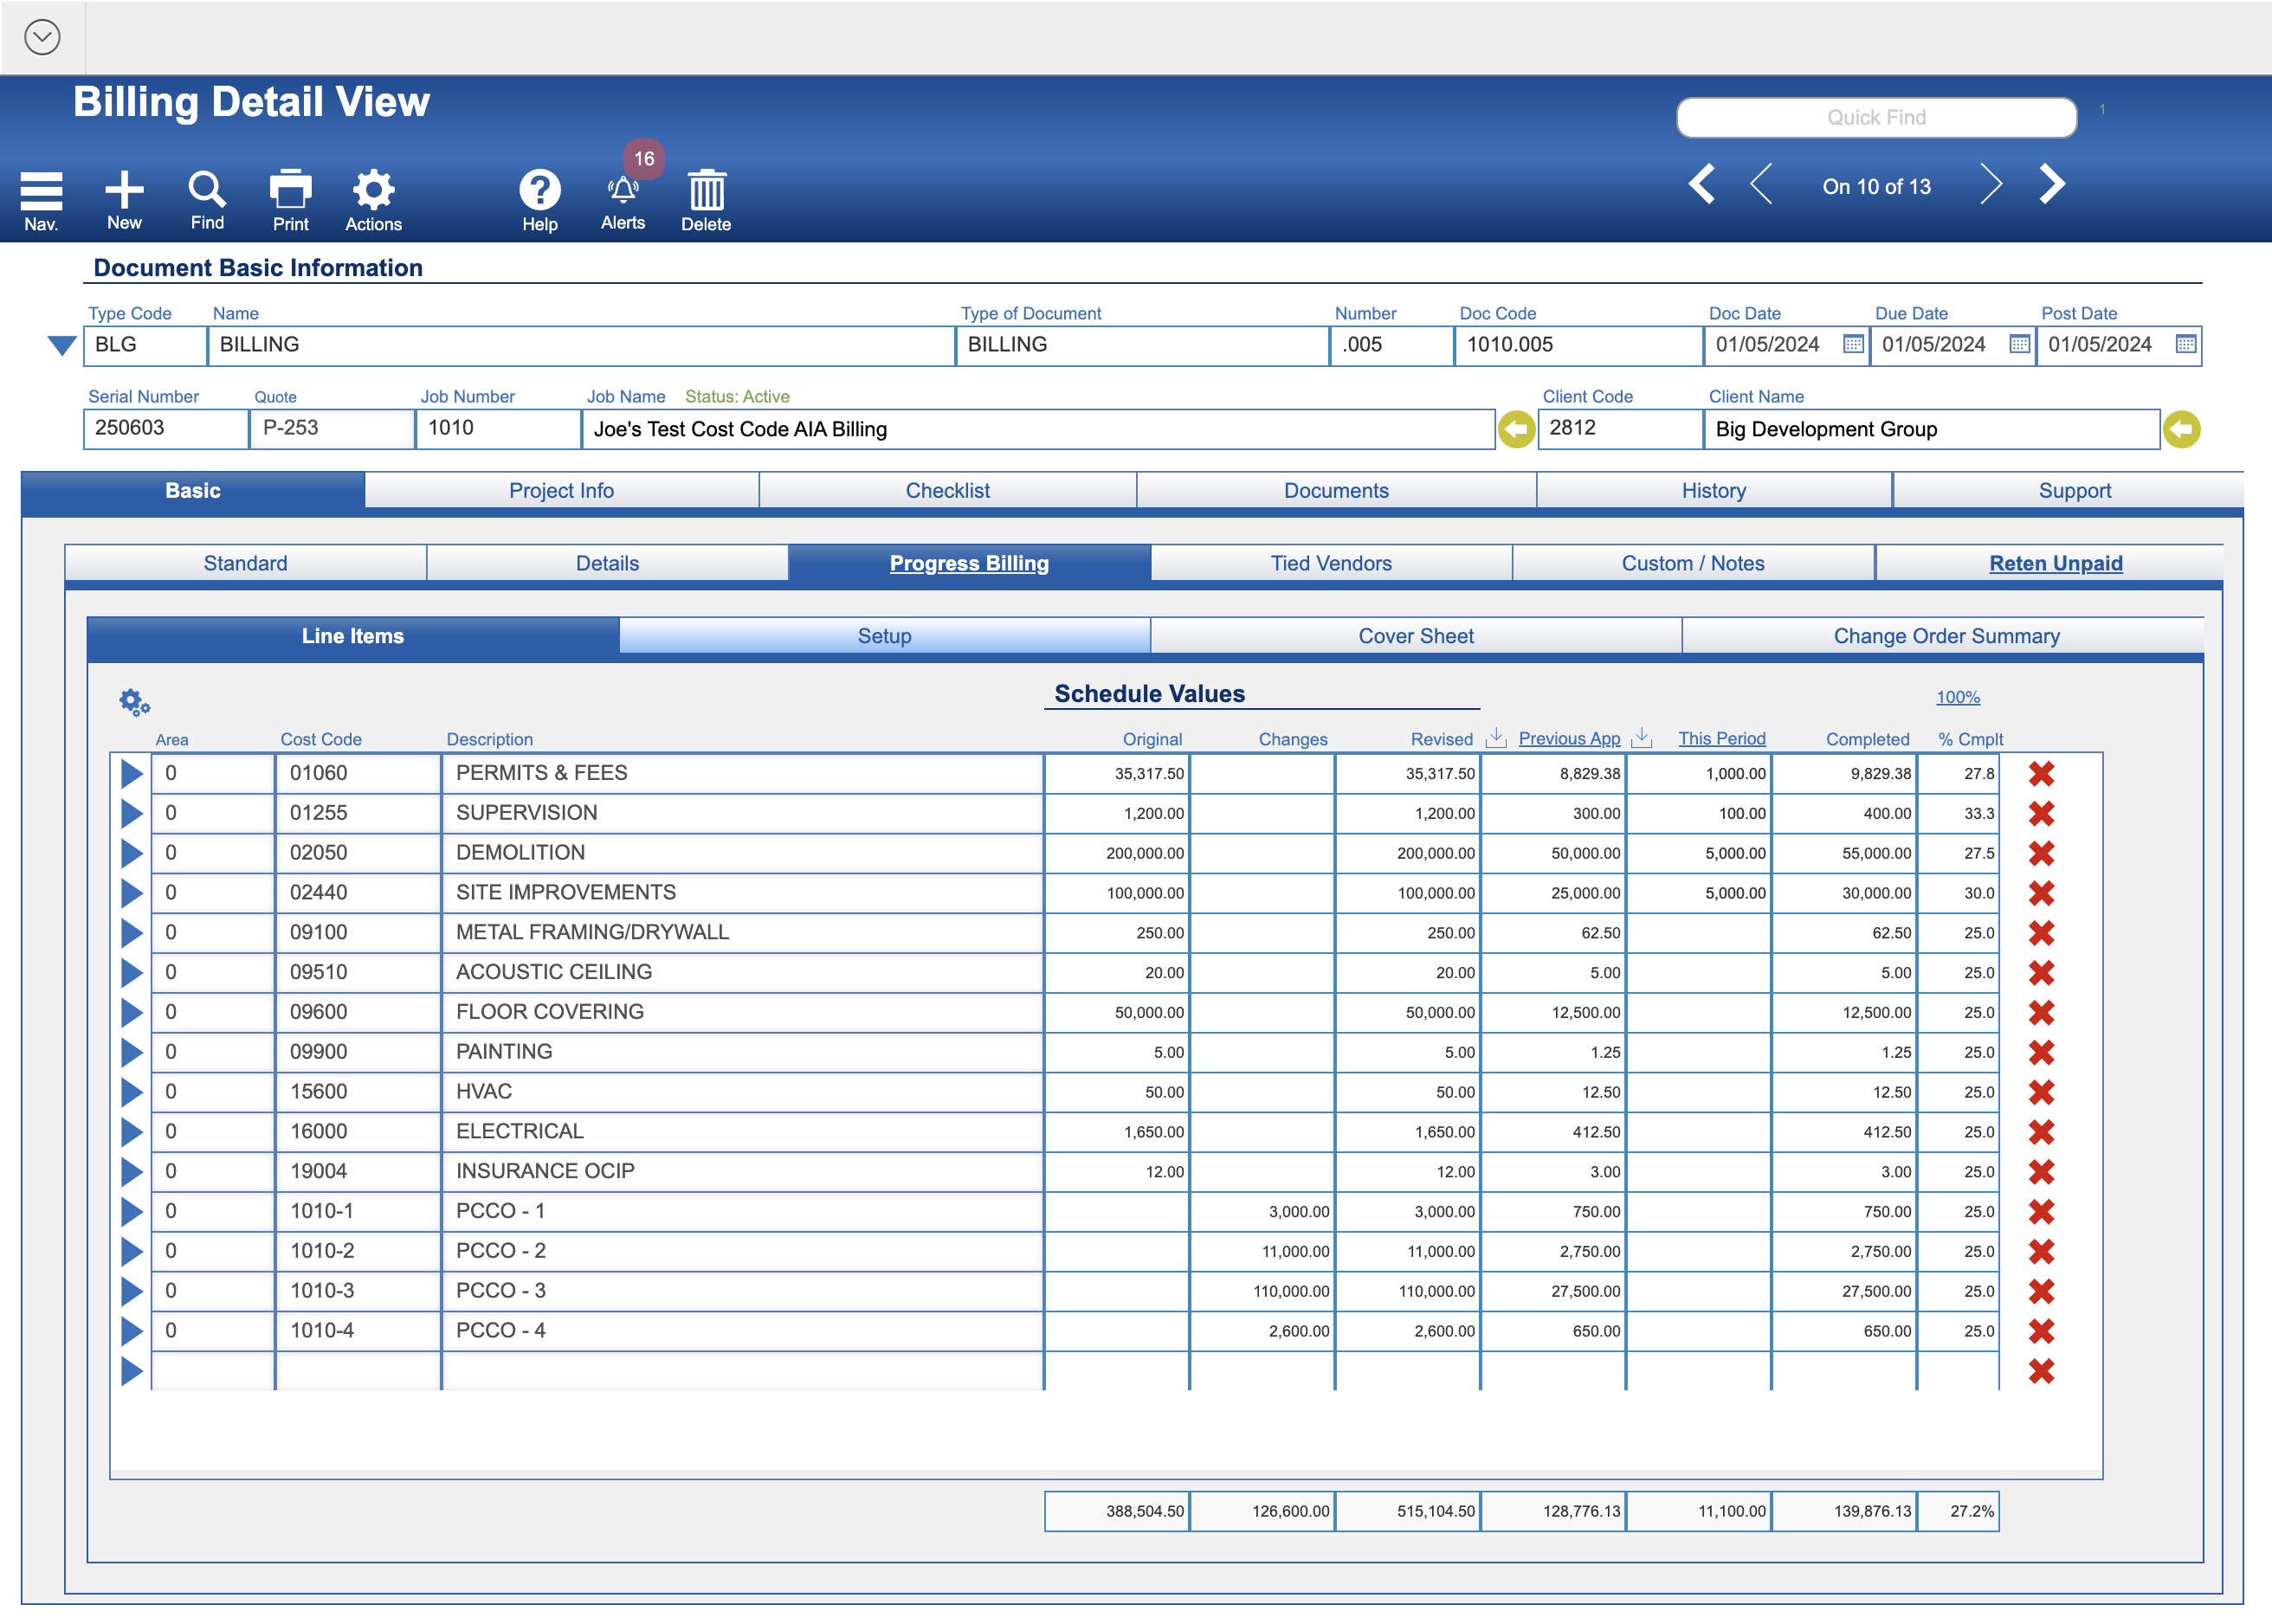Click download icon beside Revised header

[x=1496, y=738]
